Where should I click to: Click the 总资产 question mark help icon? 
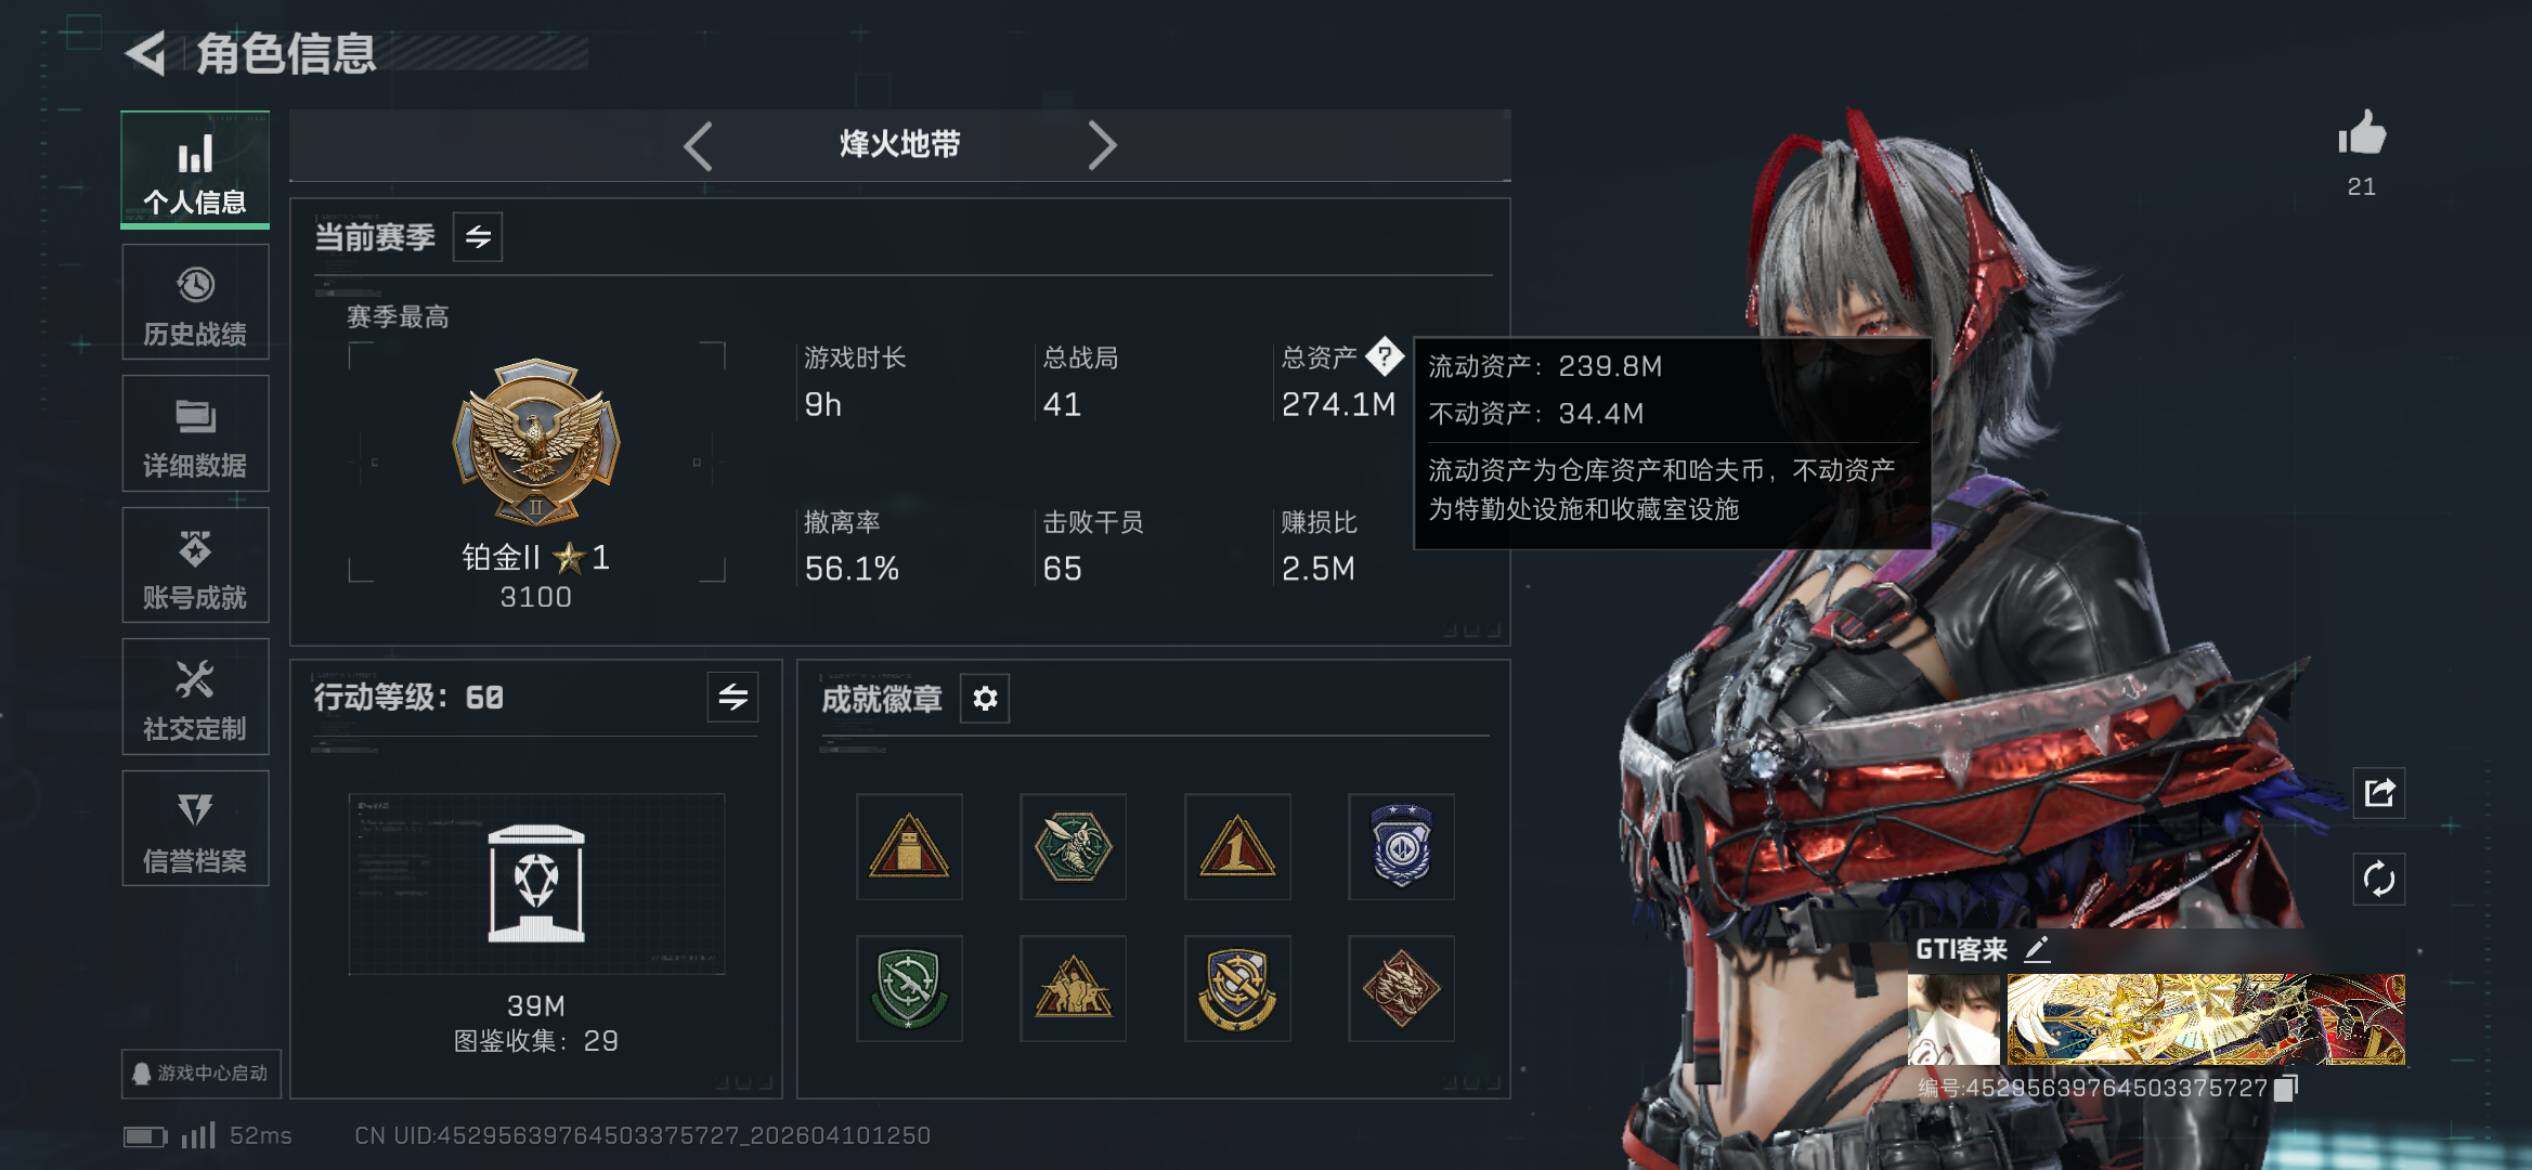pyautogui.click(x=1385, y=356)
